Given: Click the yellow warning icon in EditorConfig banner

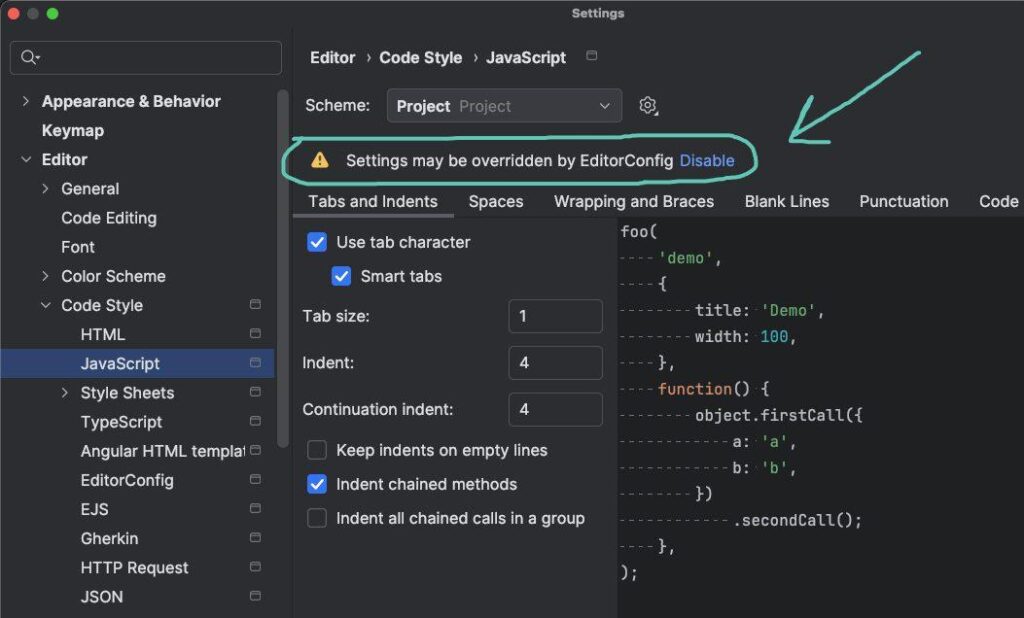Looking at the screenshot, I should click(x=319, y=160).
